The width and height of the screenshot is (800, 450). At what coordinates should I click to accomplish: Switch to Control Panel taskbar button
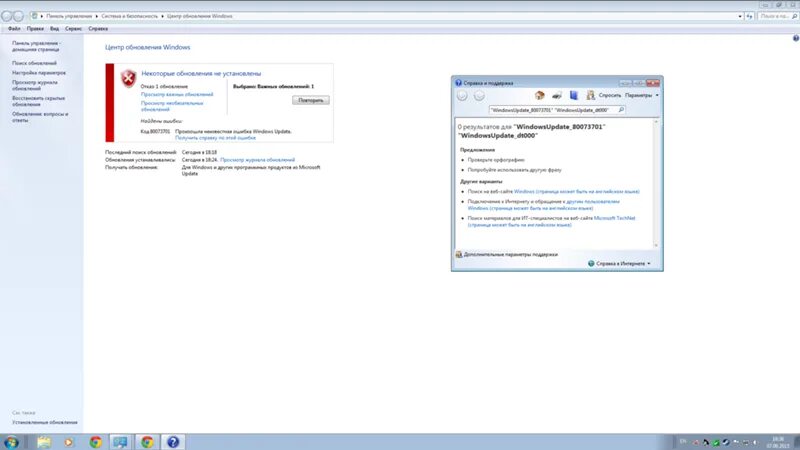click(121, 442)
